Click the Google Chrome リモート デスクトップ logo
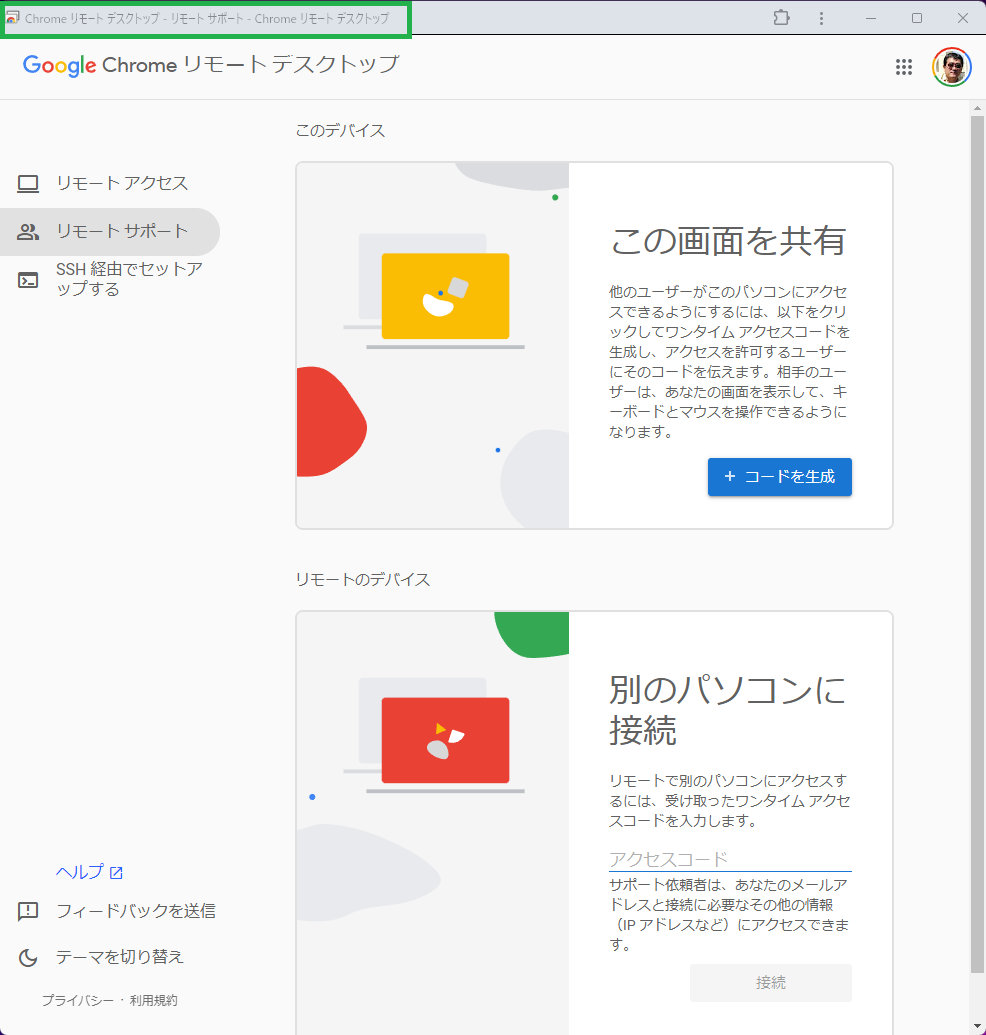This screenshot has height=1035, width=986. click(x=211, y=65)
